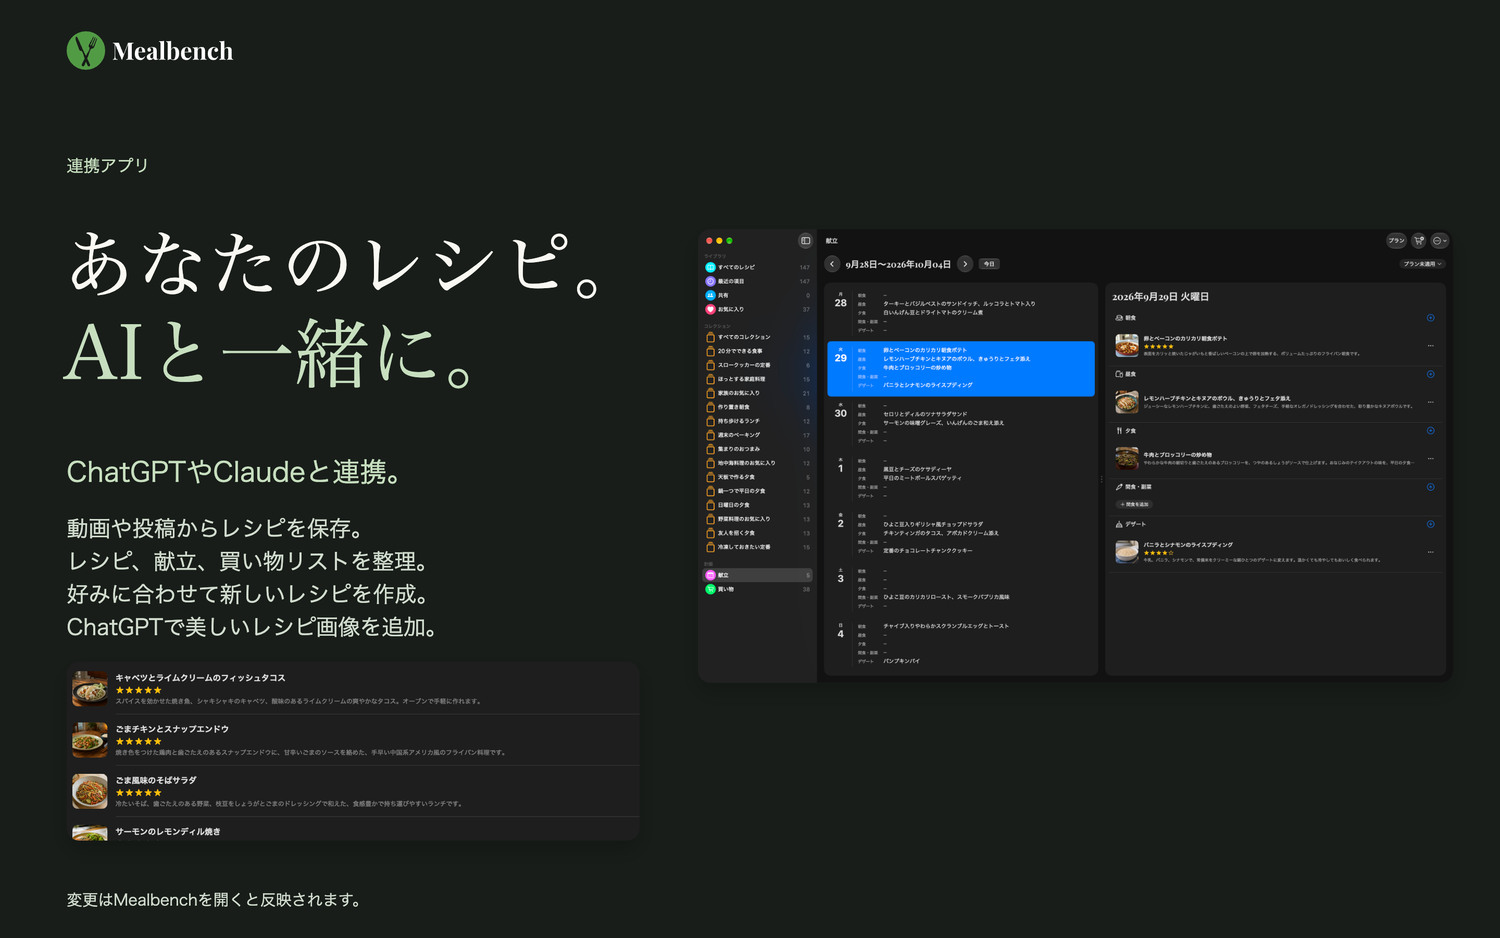Click the plus icon in the 朝食 section
Image resolution: width=1500 pixels, height=938 pixels.
point(1430,318)
